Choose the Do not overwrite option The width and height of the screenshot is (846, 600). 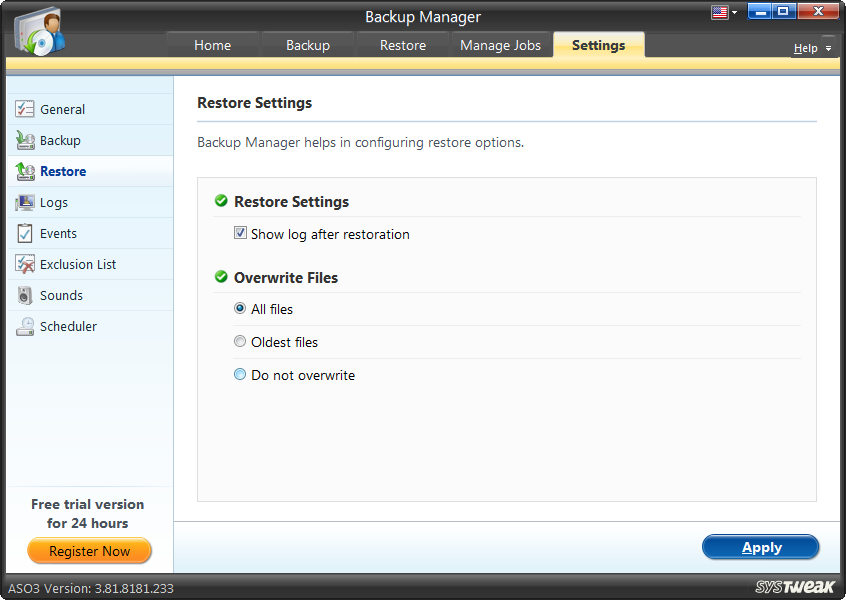240,374
